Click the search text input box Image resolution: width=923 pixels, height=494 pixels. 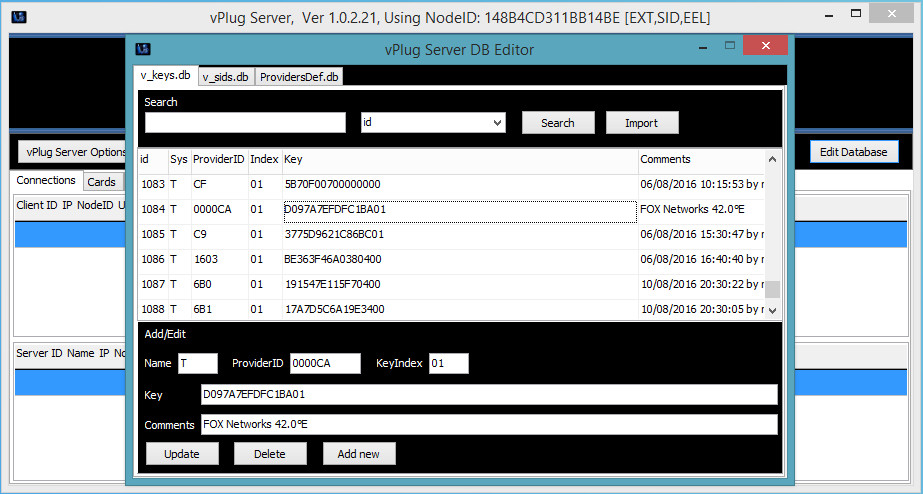(x=245, y=123)
